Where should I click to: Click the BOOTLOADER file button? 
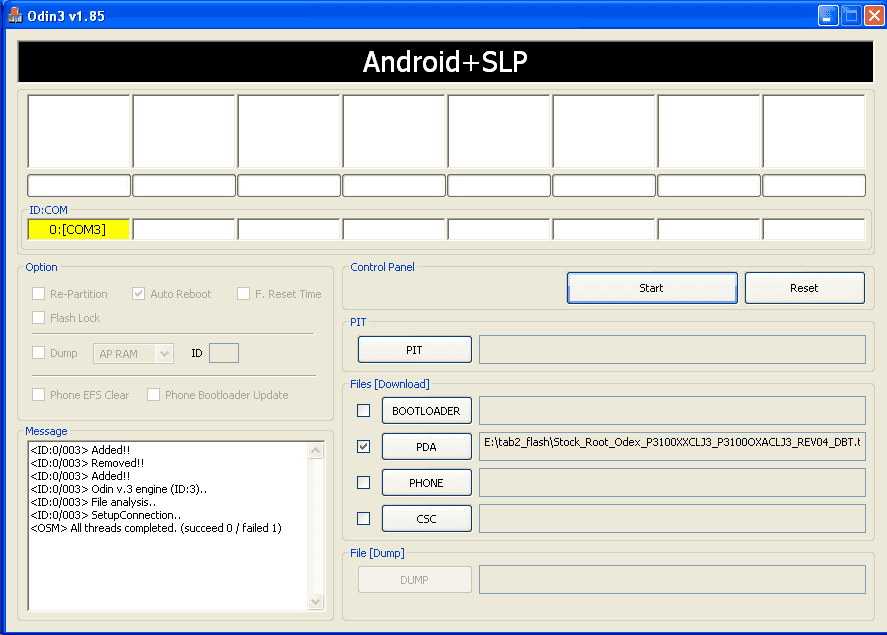[427, 411]
